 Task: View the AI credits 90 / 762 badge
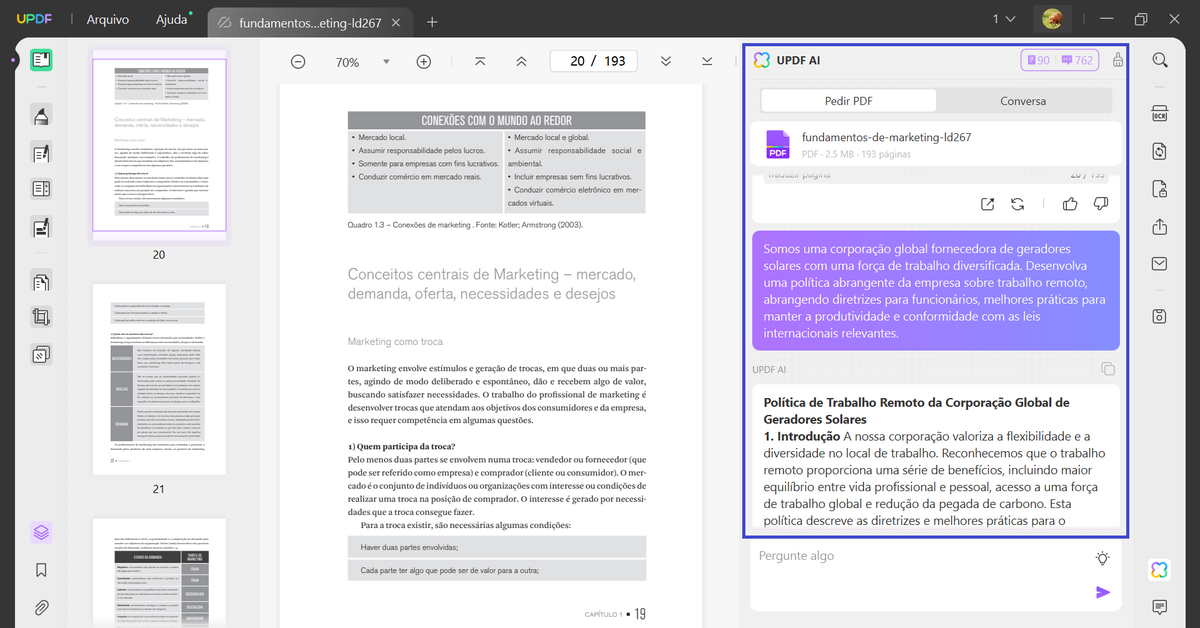[x=1059, y=60]
